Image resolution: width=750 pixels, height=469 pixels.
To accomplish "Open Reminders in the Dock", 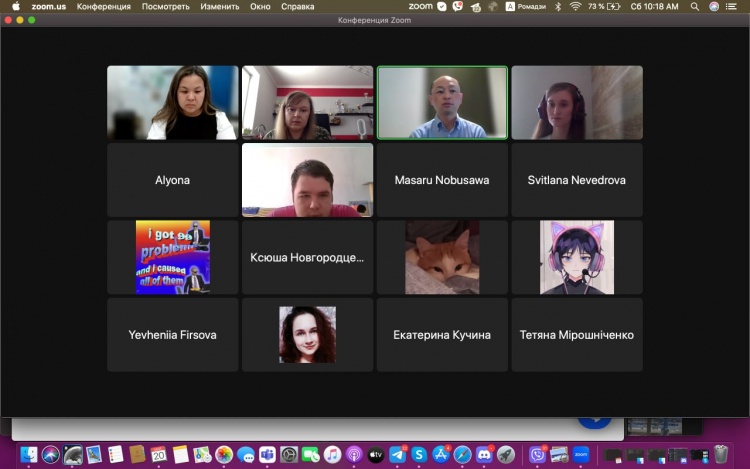I will coord(115,455).
